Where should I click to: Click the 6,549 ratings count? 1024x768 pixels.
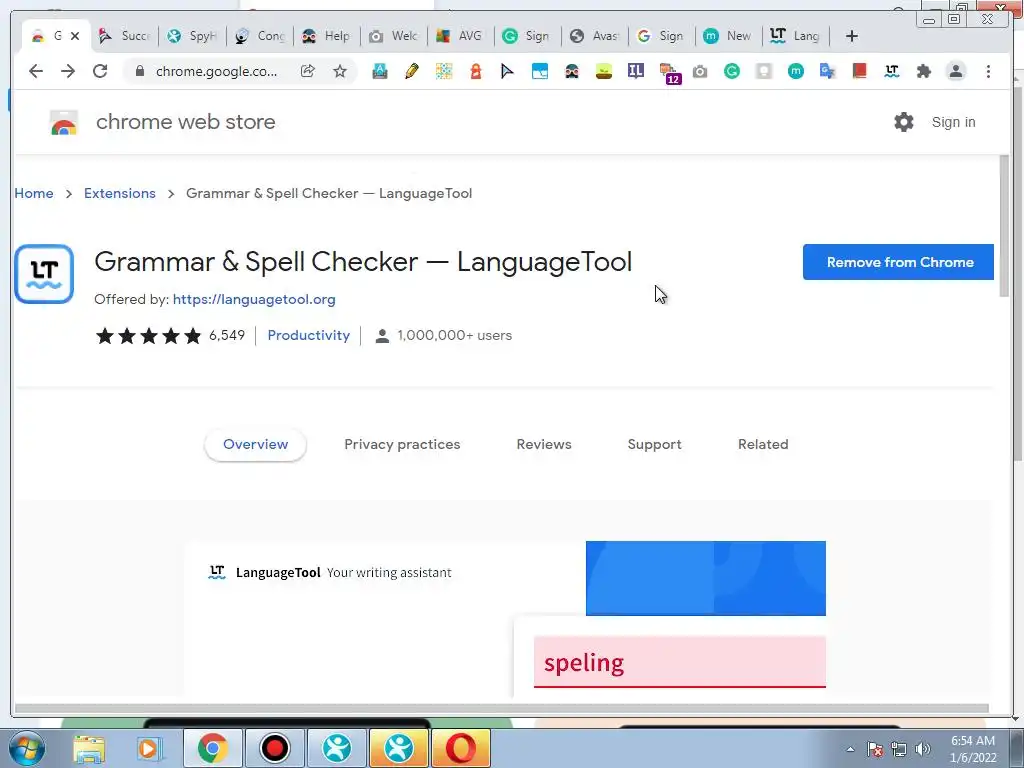(x=227, y=335)
